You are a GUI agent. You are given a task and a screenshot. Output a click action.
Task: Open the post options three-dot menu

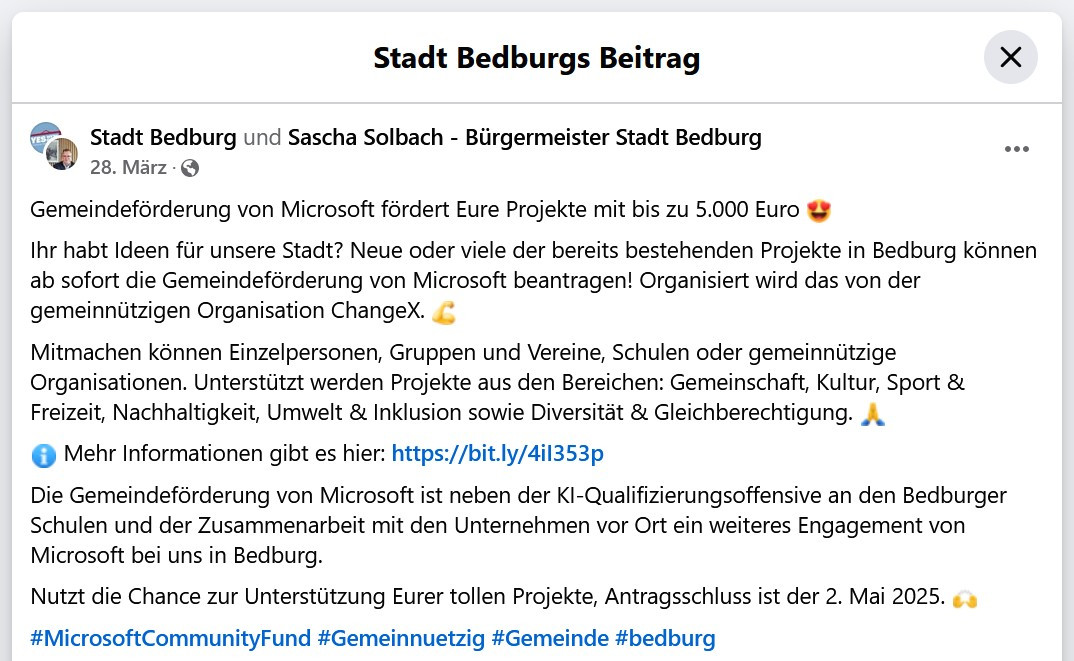[x=1016, y=150]
